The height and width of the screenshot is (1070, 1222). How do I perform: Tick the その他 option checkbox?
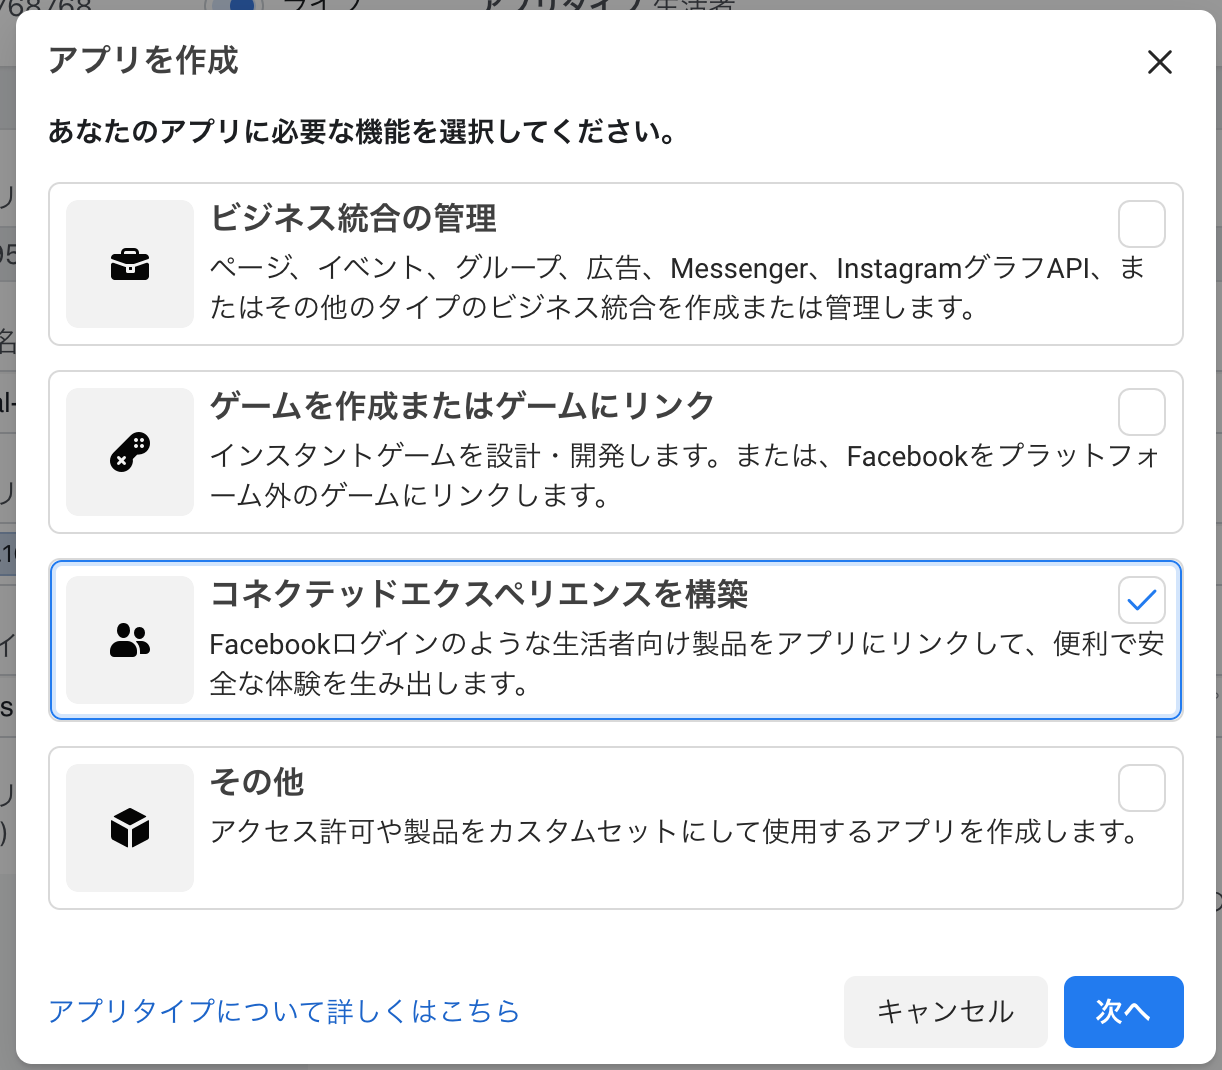click(1141, 788)
